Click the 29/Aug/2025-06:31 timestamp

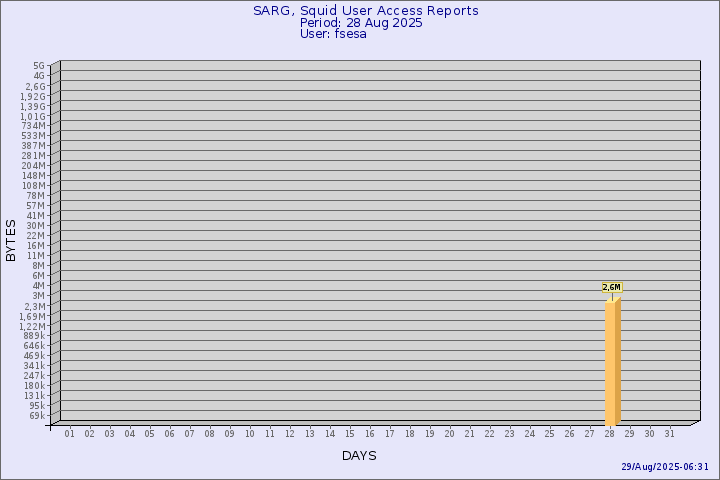click(664, 467)
